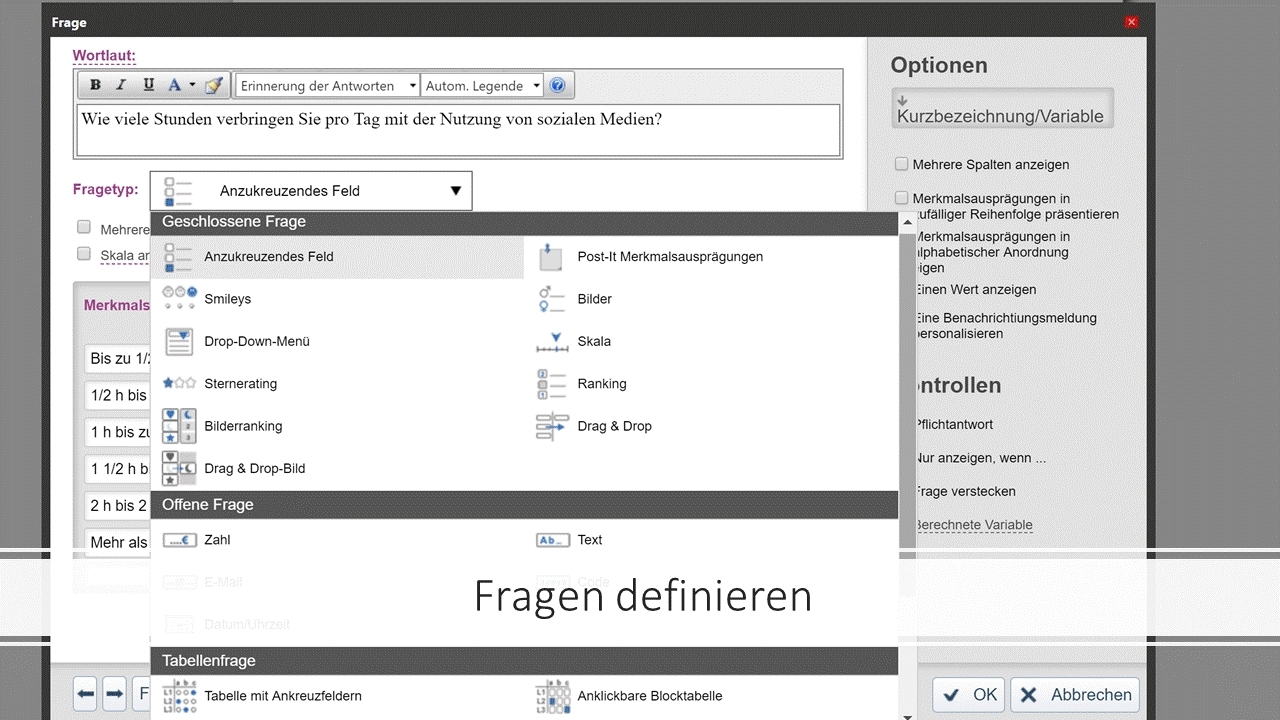Select the Sternerating stars icon
This screenshot has width=1280, height=720.
179,383
